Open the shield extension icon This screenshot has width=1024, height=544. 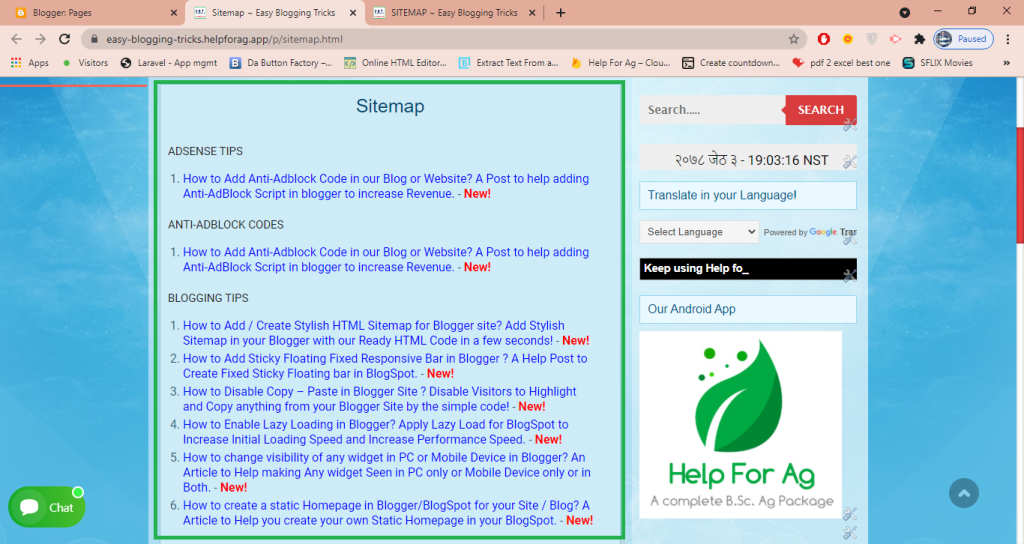pos(871,39)
